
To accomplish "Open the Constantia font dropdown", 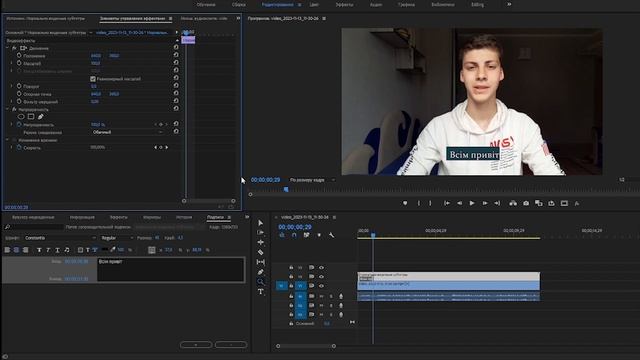I will pos(60,238).
